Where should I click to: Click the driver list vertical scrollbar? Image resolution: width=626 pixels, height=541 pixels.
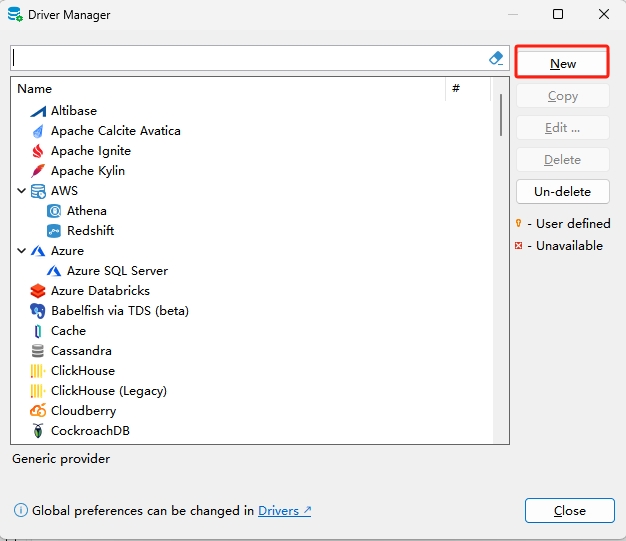tap(500, 115)
